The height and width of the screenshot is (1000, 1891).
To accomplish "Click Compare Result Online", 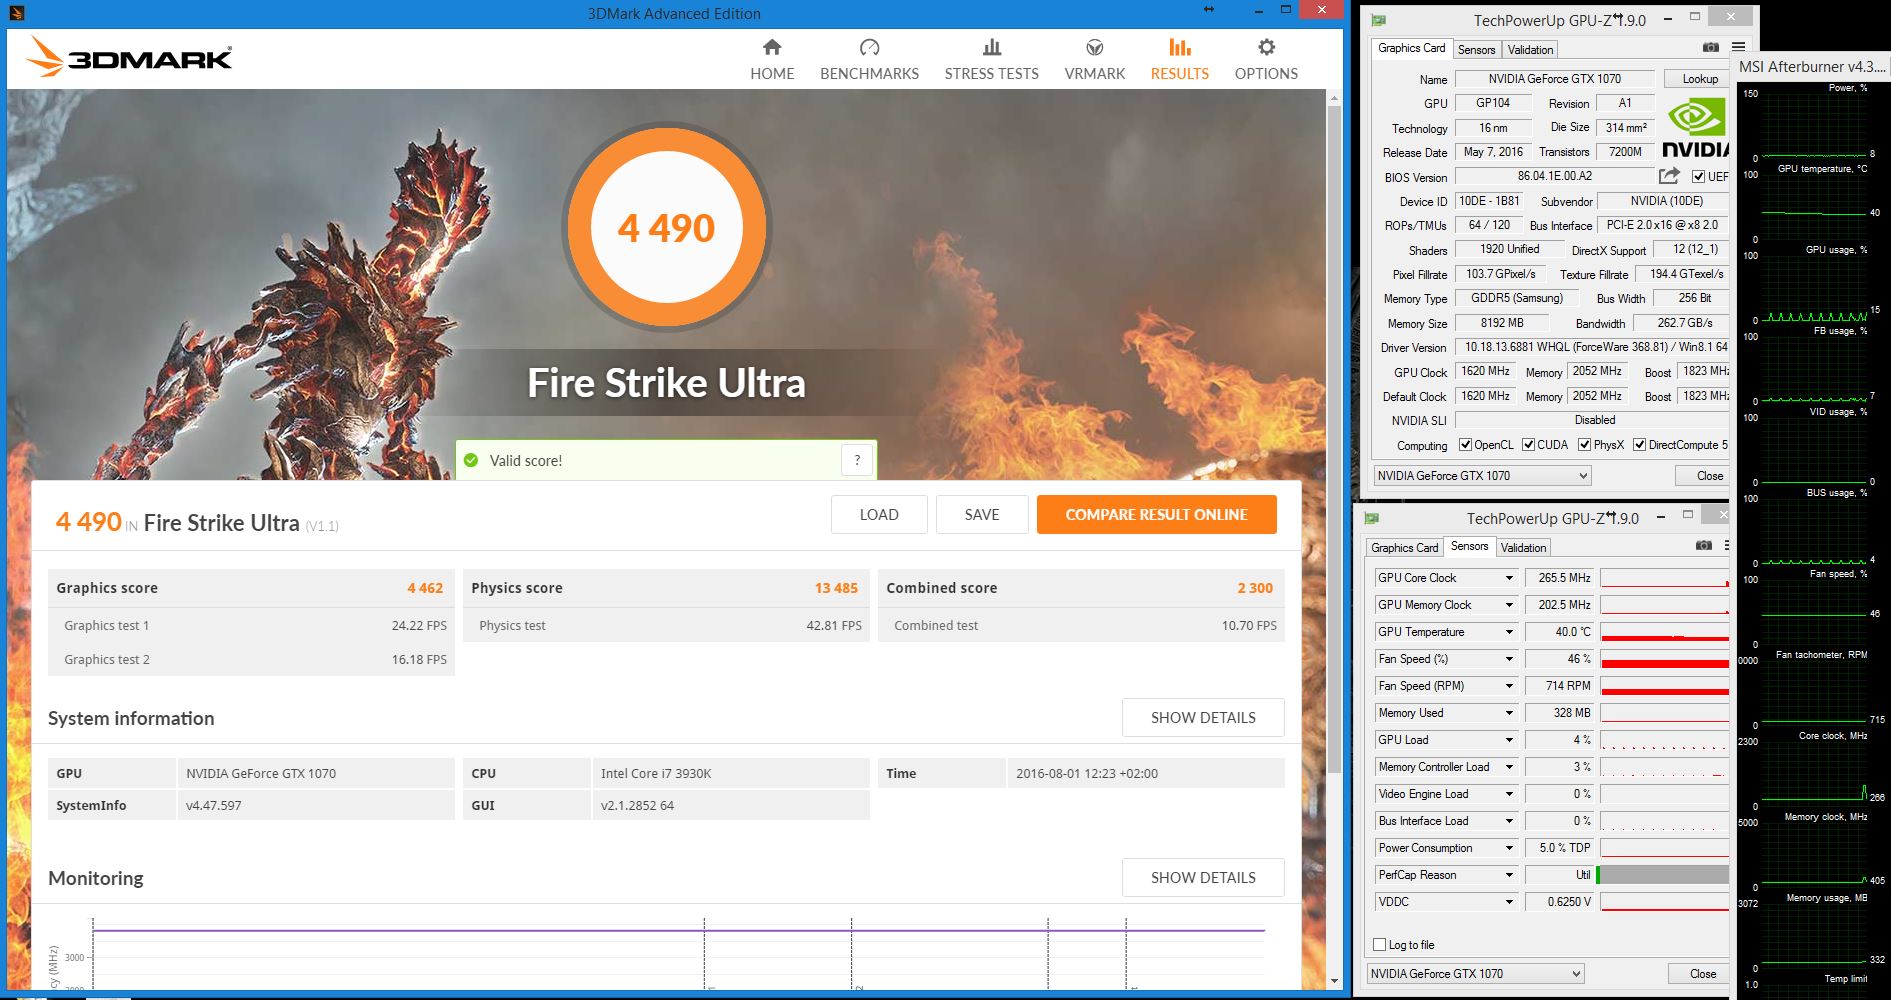I will pyautogui.click(x=1156, y=514).
